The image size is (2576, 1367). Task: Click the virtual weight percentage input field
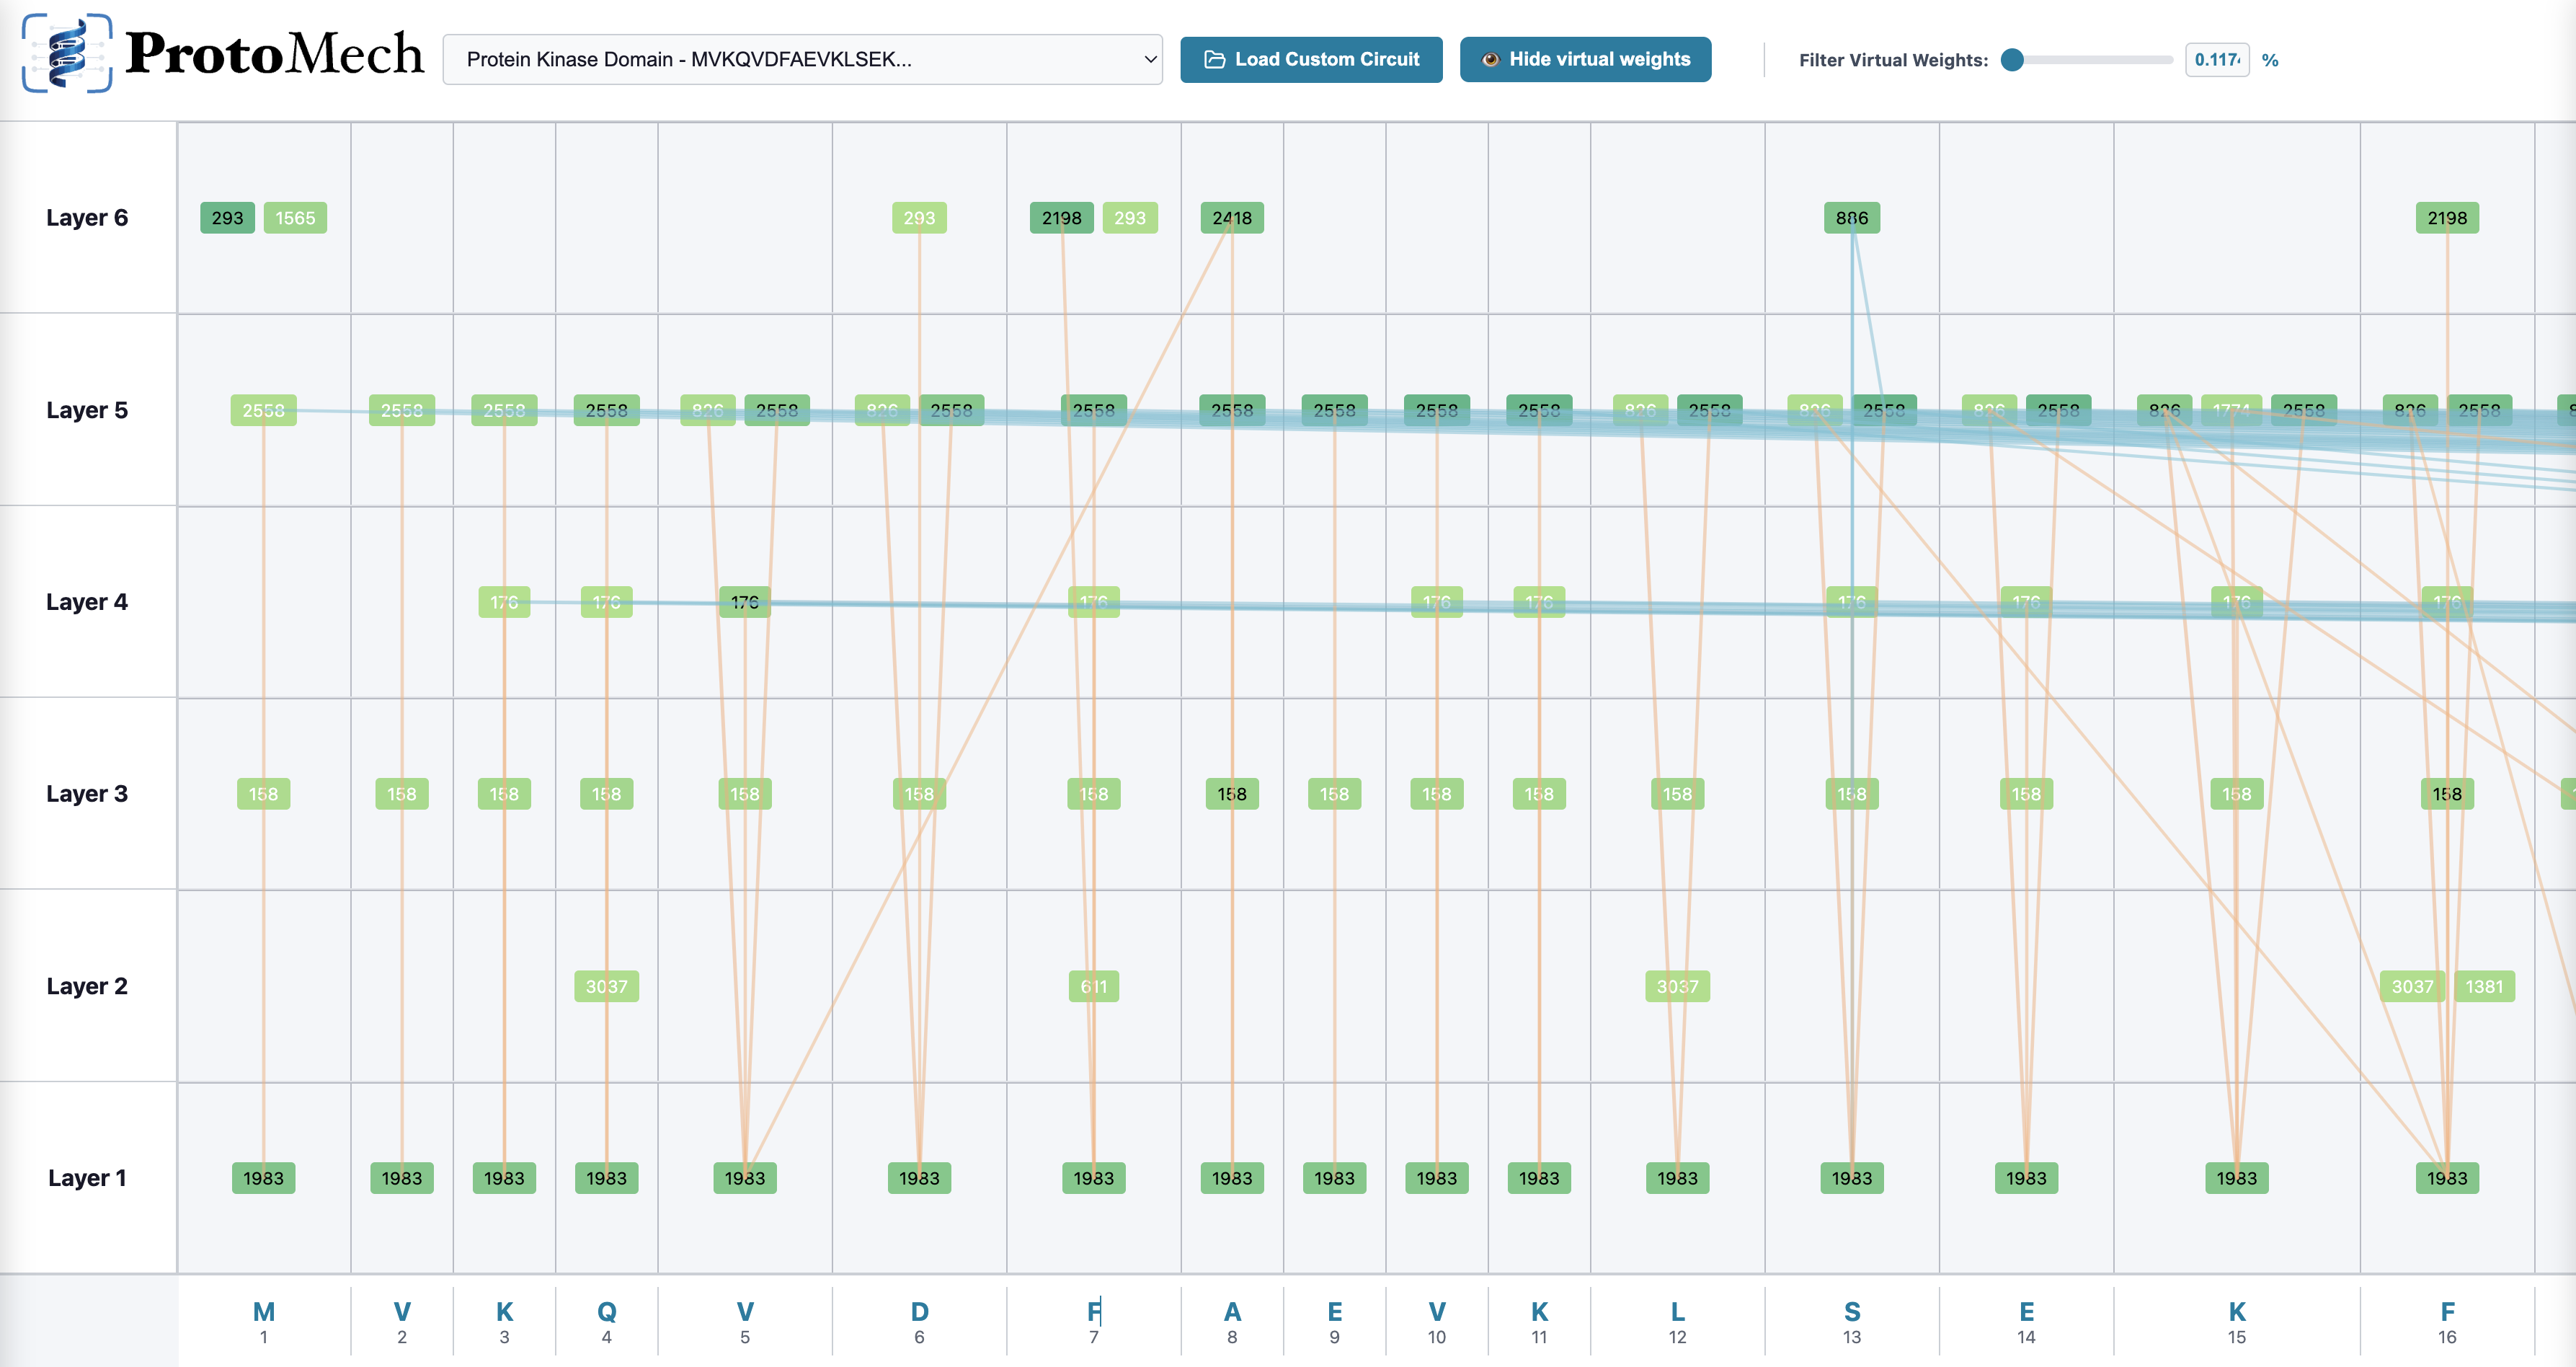tap(2216, 61)
